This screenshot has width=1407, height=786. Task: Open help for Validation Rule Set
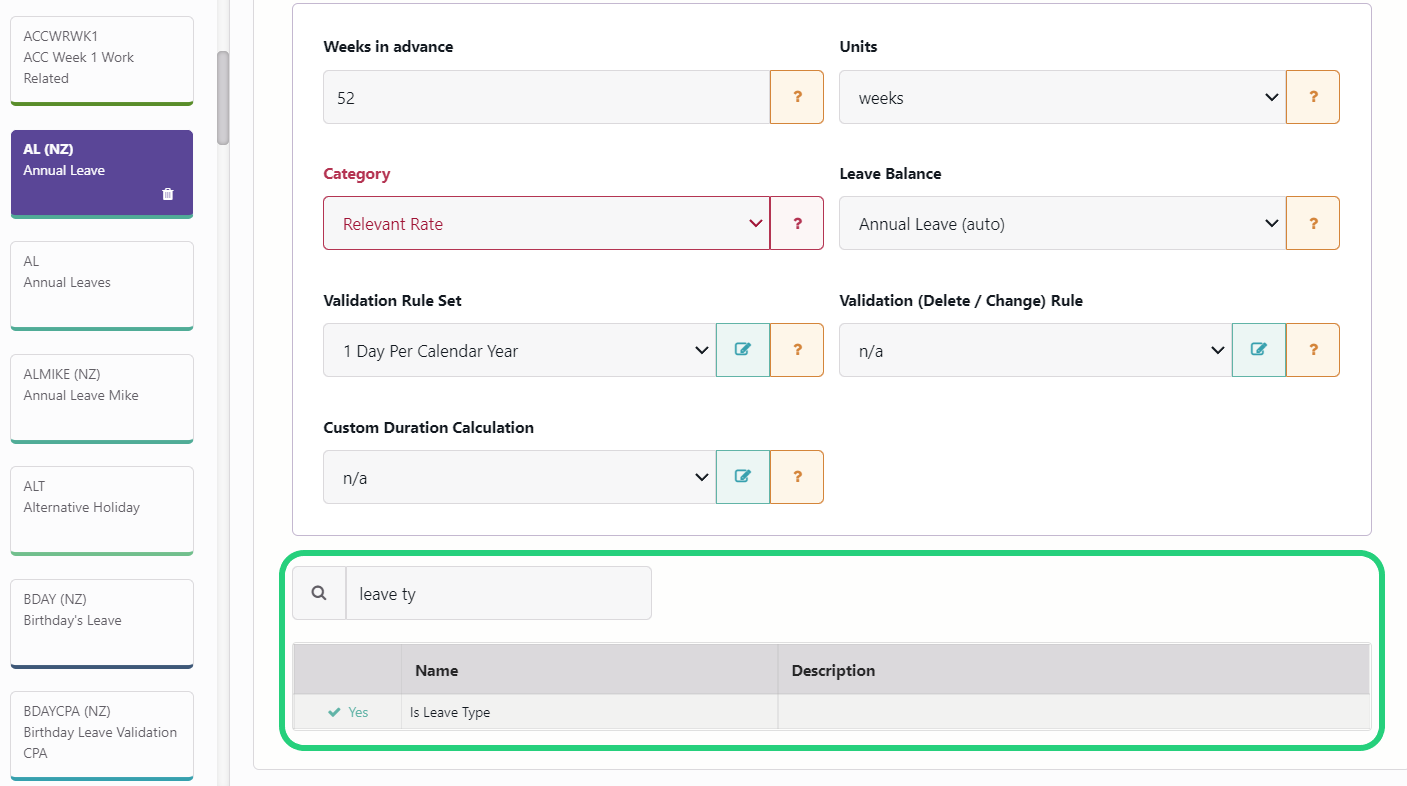click(797, 350)
